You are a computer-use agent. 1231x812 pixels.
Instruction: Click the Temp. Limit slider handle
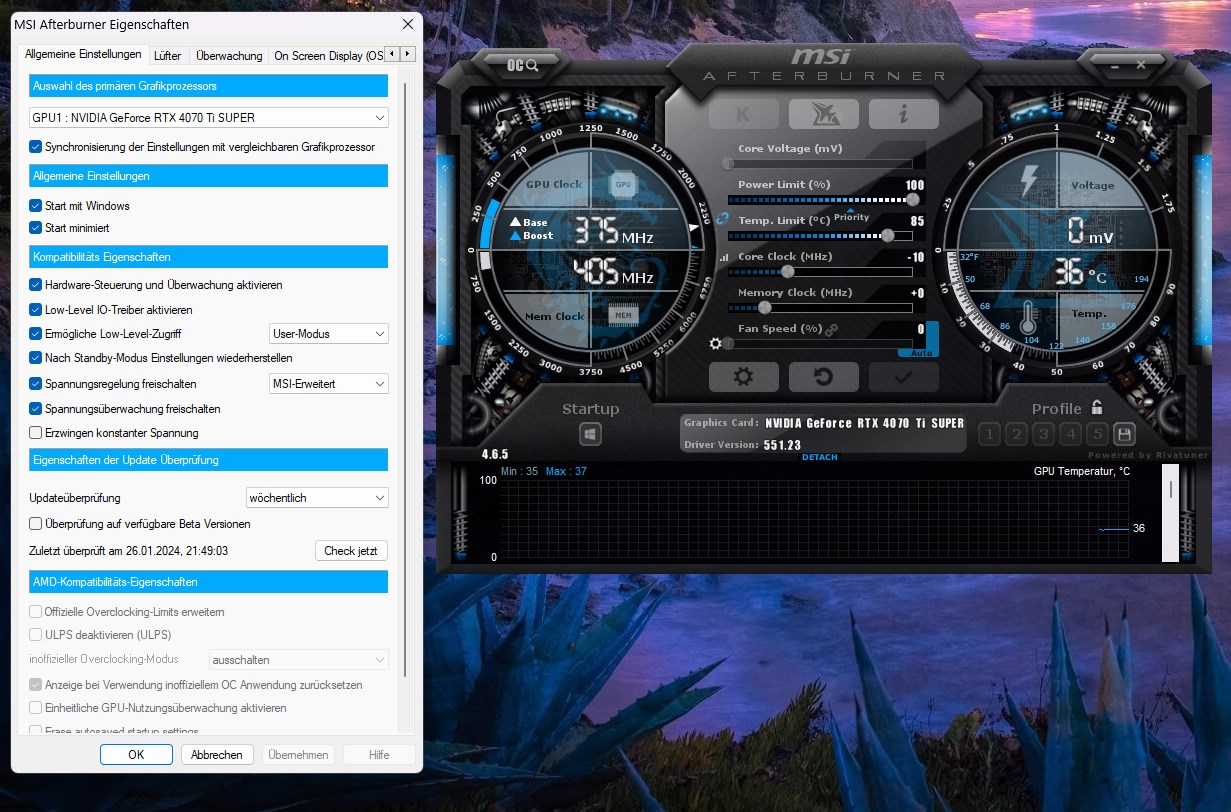click(x=887, y=235)
